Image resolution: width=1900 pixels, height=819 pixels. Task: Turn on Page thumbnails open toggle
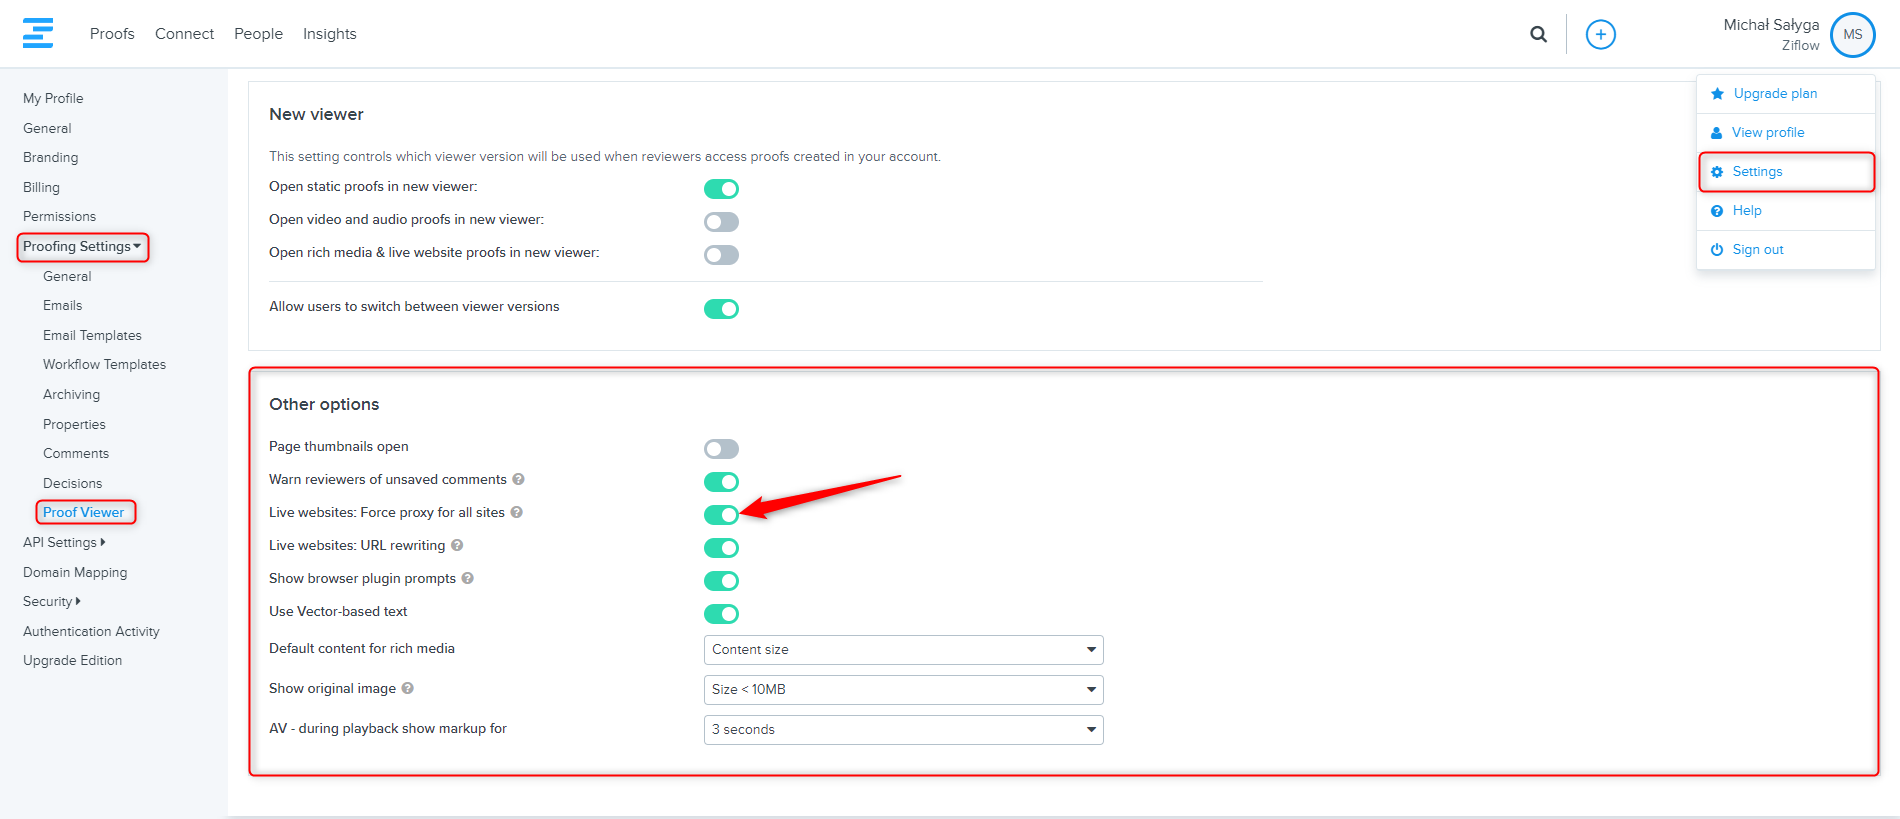point(721,449)
